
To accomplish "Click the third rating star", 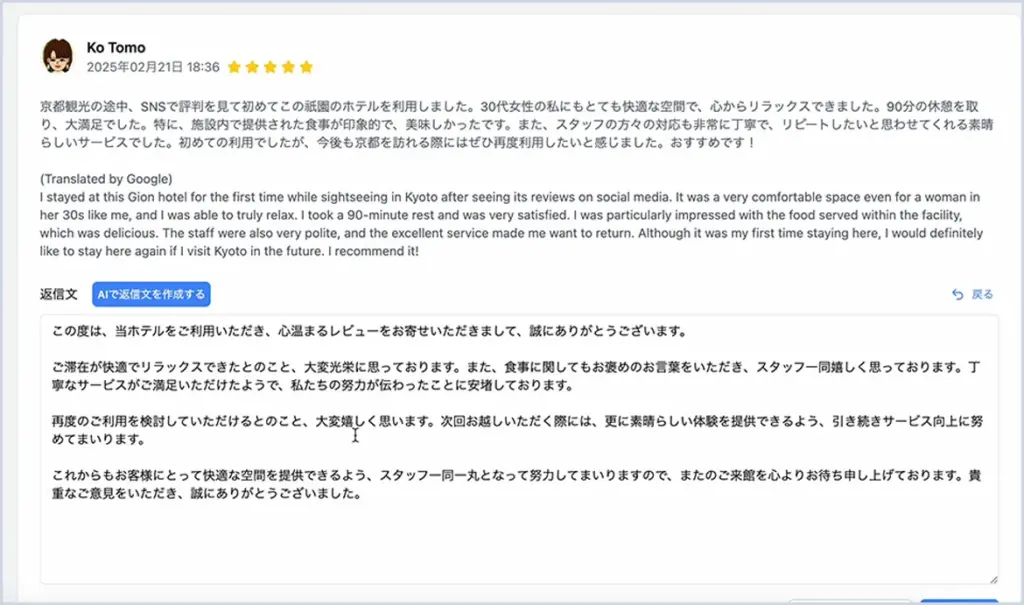I will 270,67.
